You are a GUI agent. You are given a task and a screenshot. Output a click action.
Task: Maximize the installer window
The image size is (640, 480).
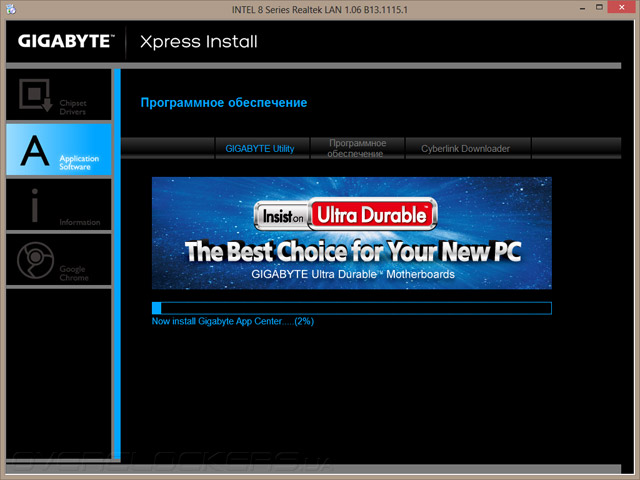point(599,8)
